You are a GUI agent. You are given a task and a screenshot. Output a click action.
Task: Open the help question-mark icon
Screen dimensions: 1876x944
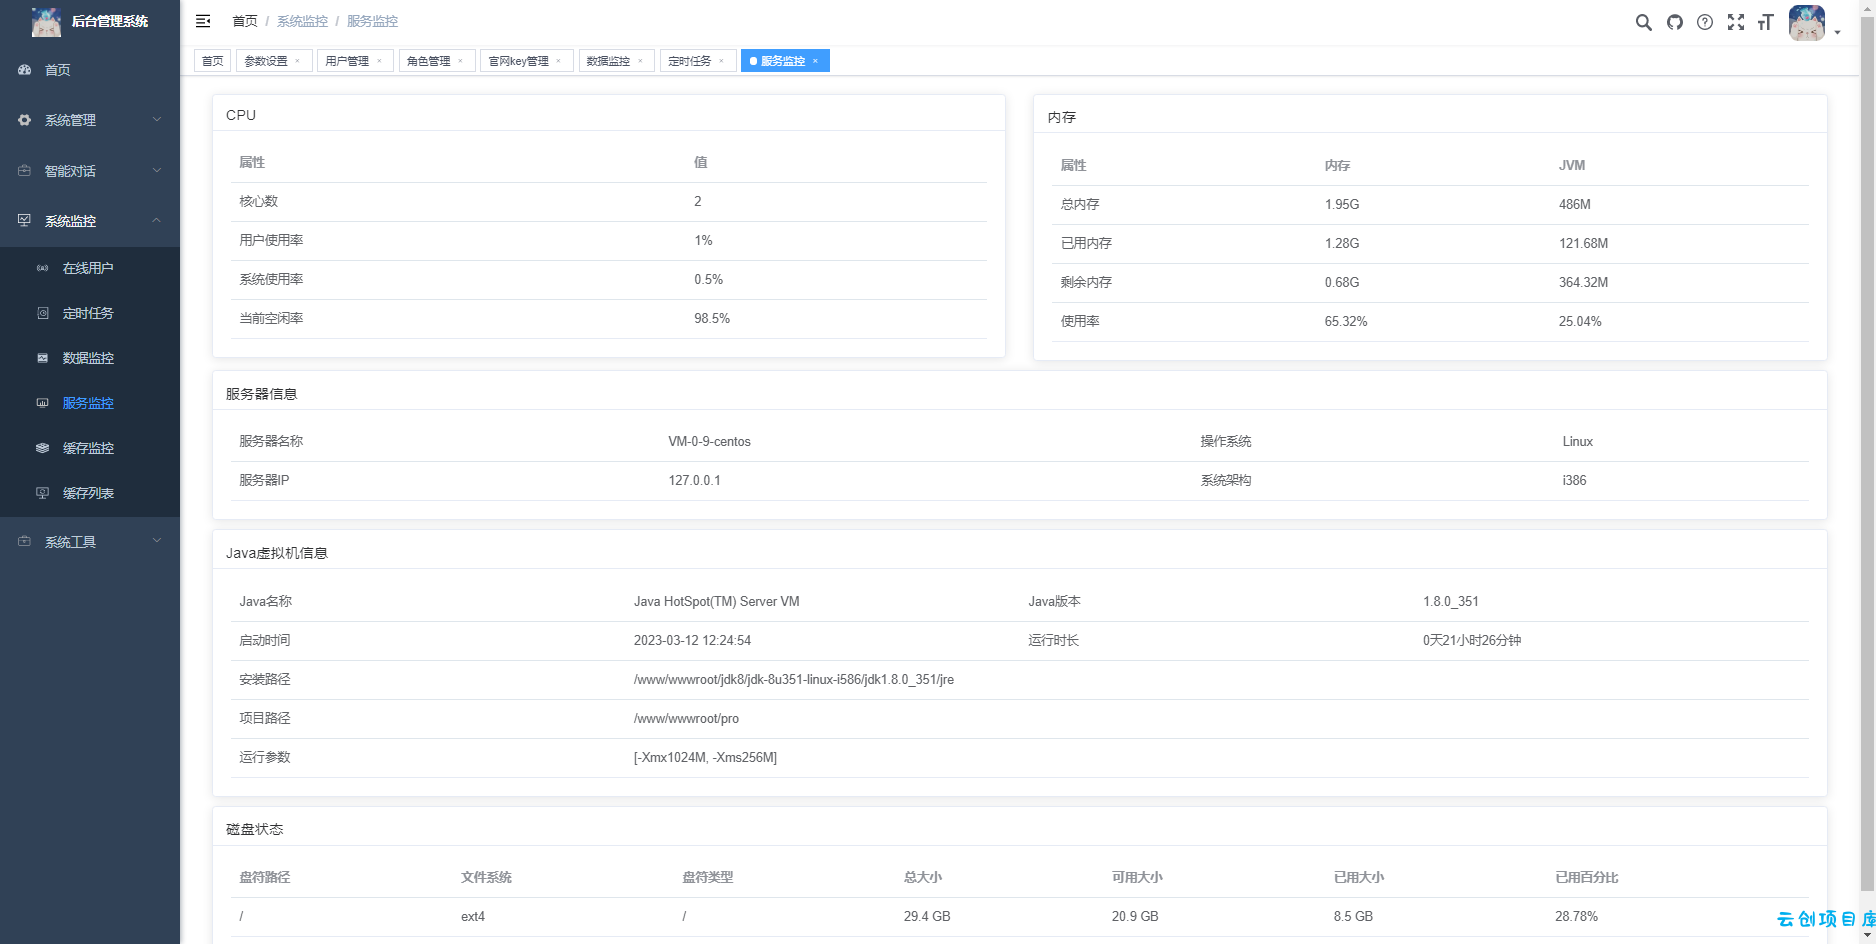1705,22
